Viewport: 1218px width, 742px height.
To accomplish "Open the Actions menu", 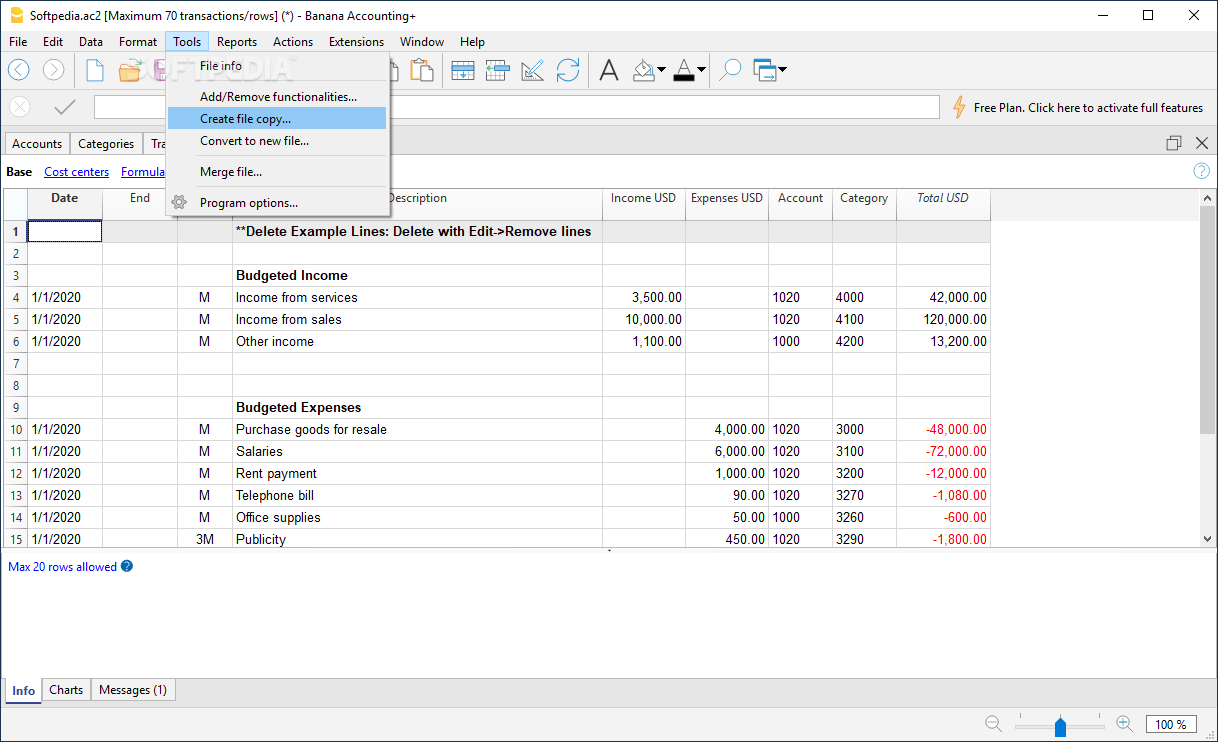I will (293, 42).
